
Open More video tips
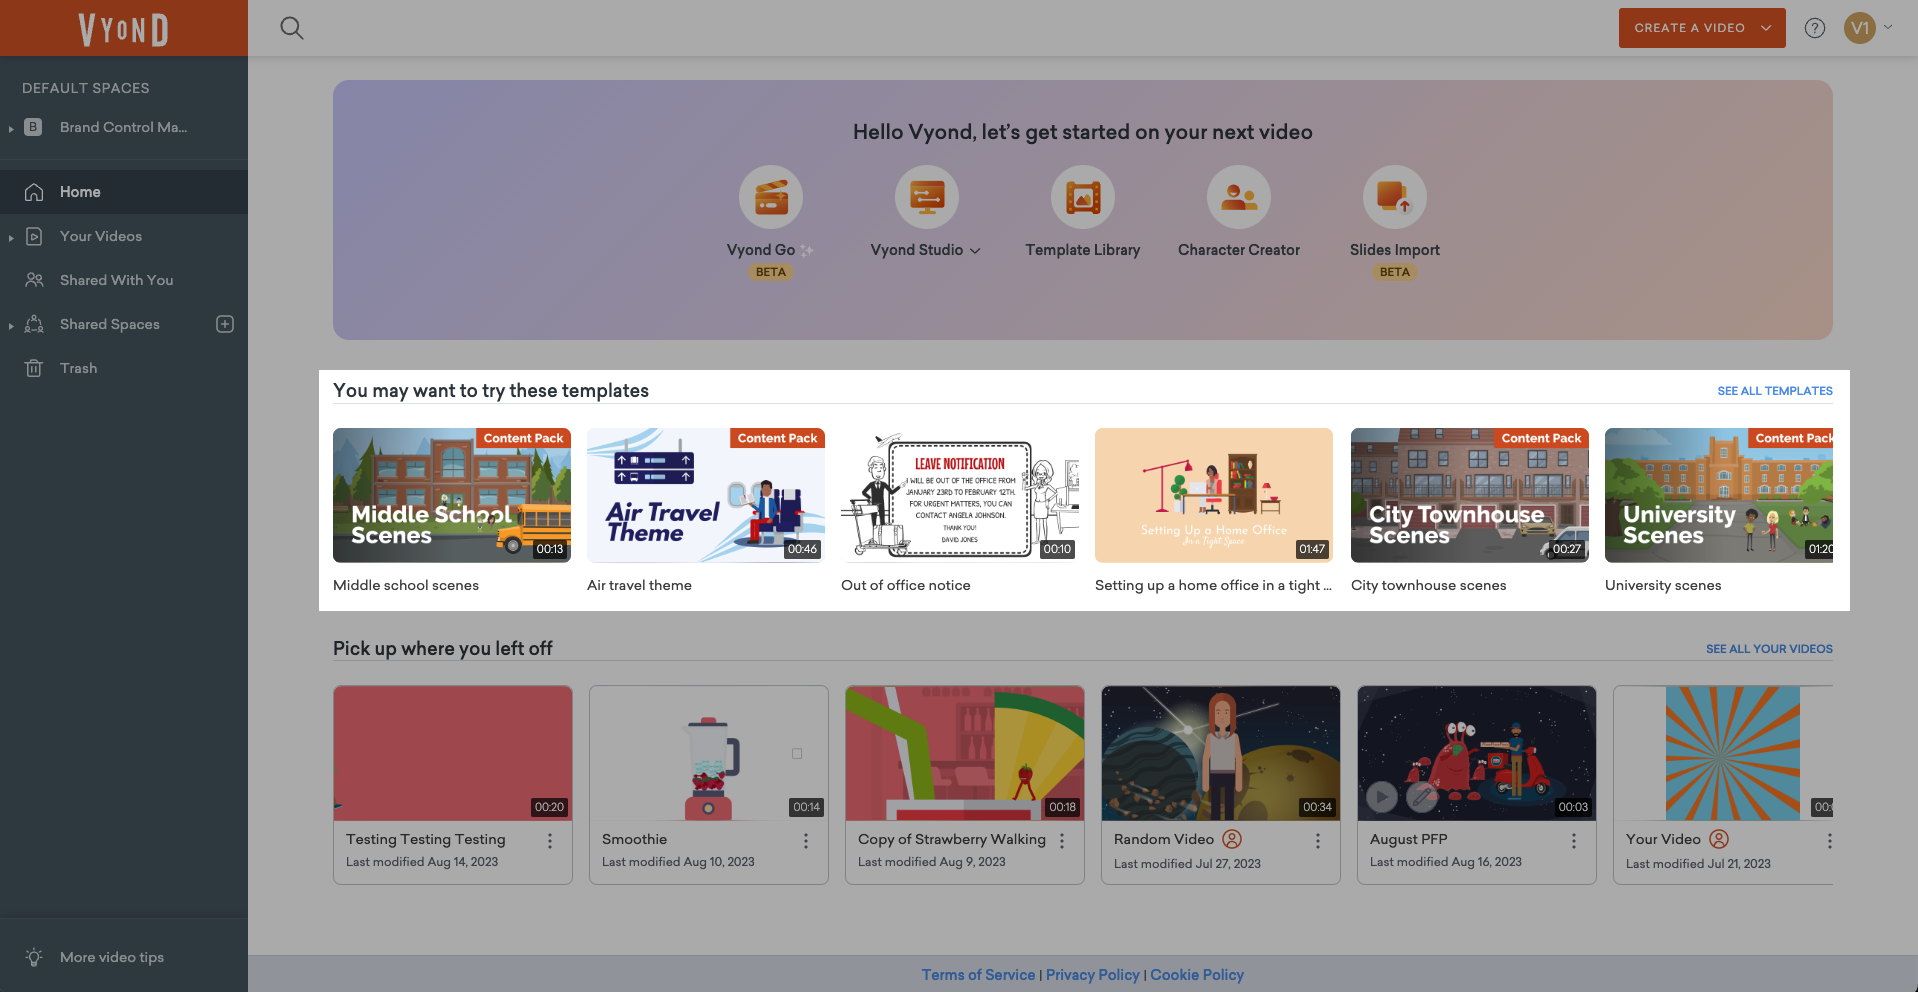pyautogui.click(x=111, y=957)
